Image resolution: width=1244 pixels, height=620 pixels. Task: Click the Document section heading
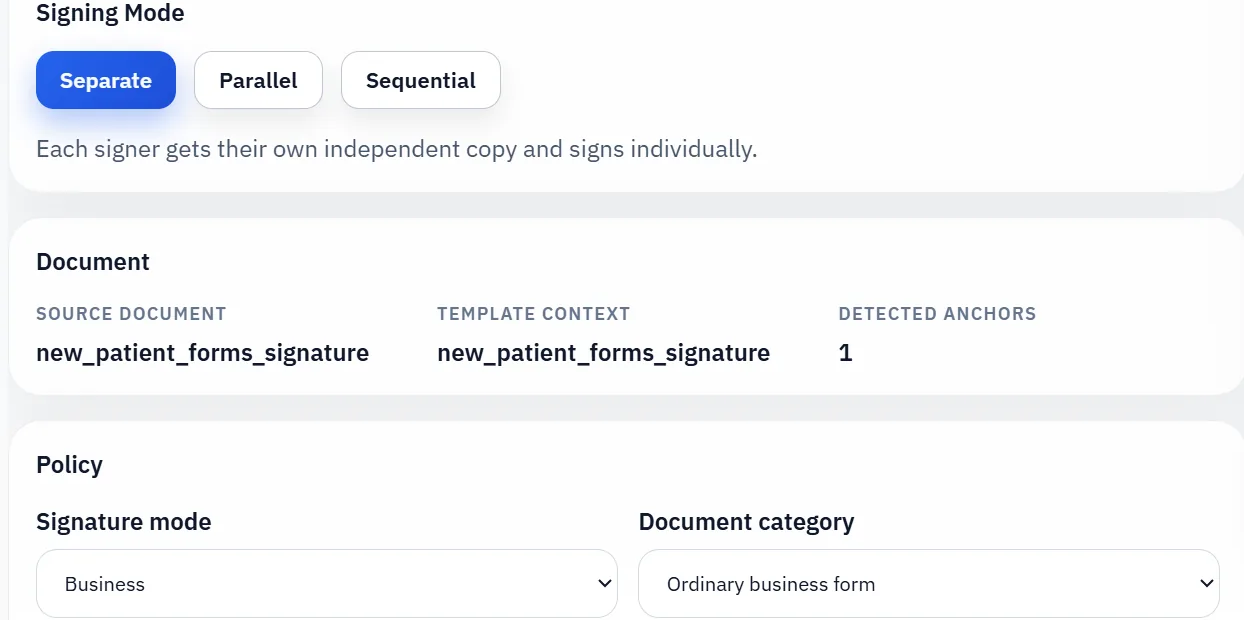[93, 262]
